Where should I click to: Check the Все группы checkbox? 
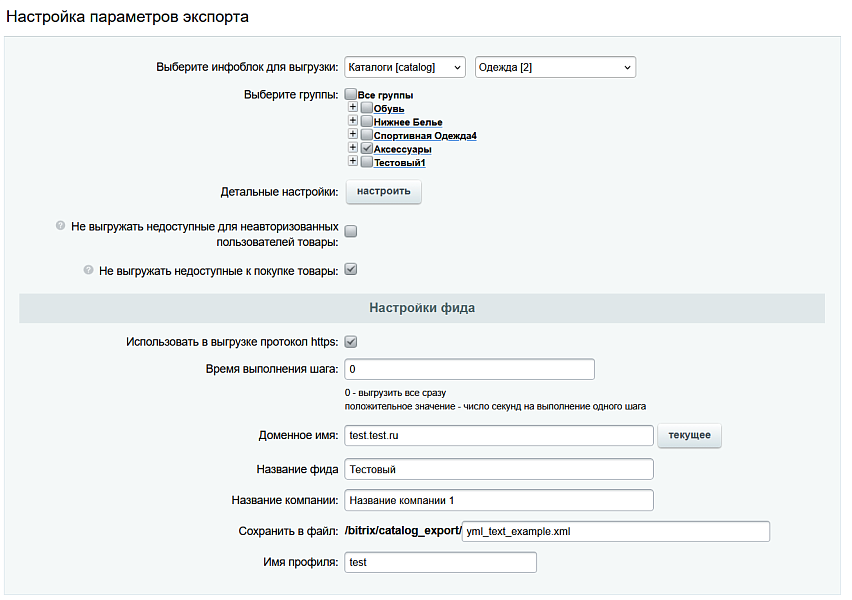[x=350, y=94]
